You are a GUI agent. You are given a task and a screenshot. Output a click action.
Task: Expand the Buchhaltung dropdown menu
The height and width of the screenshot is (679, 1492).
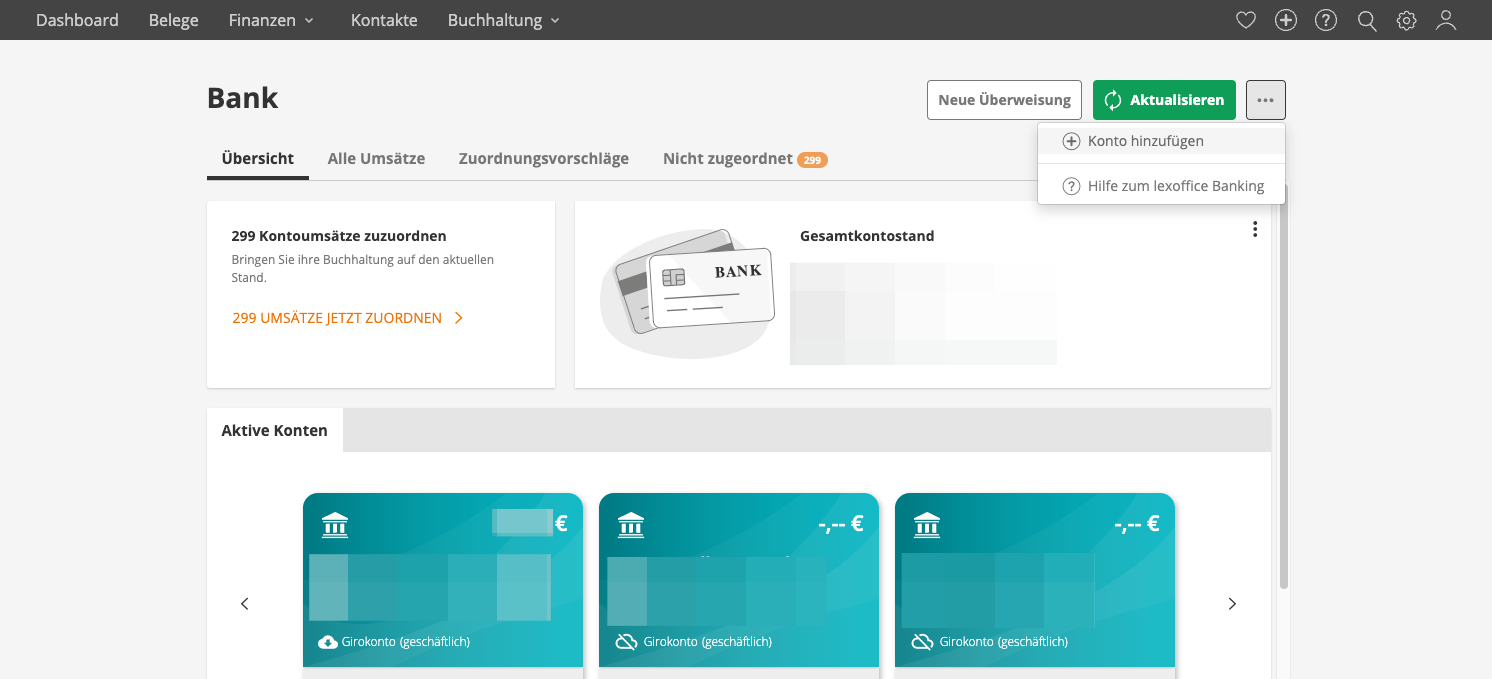[x=504, y=20]
